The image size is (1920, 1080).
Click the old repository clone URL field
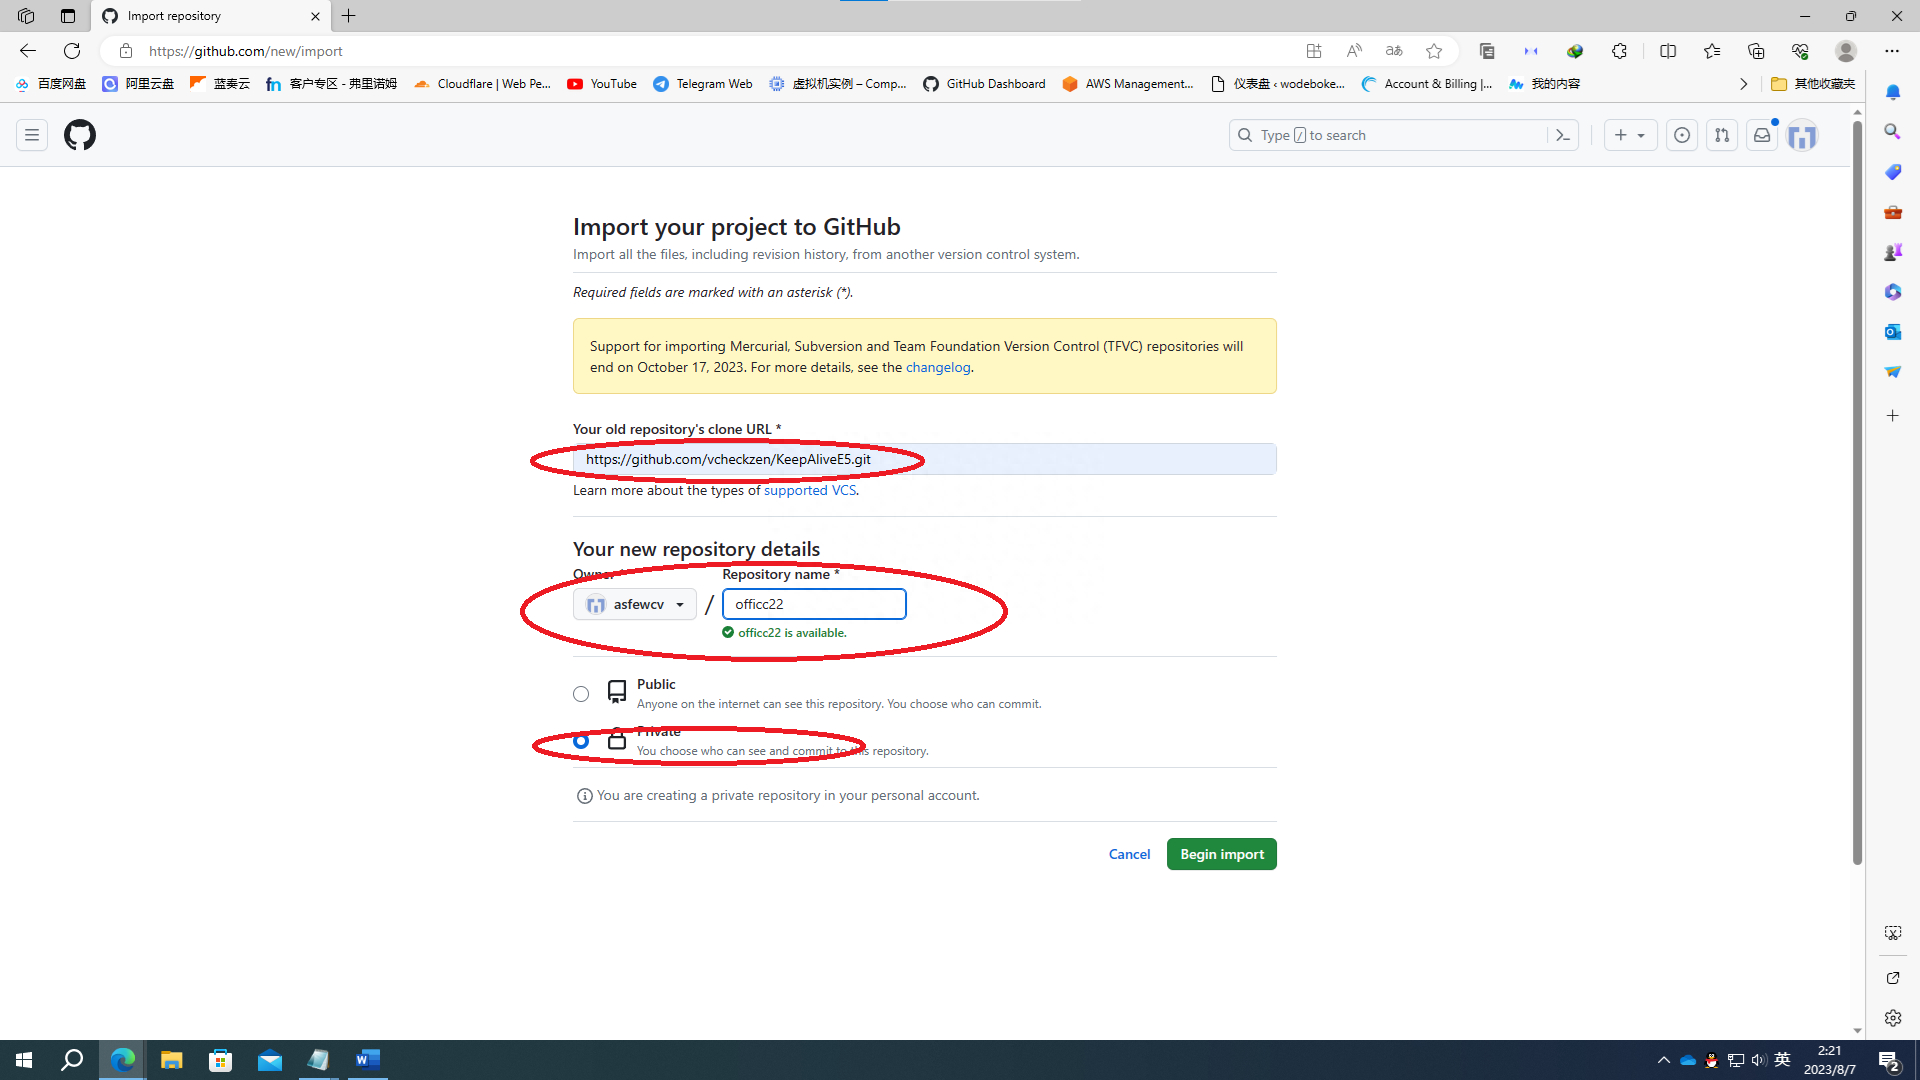pos(924,459)
